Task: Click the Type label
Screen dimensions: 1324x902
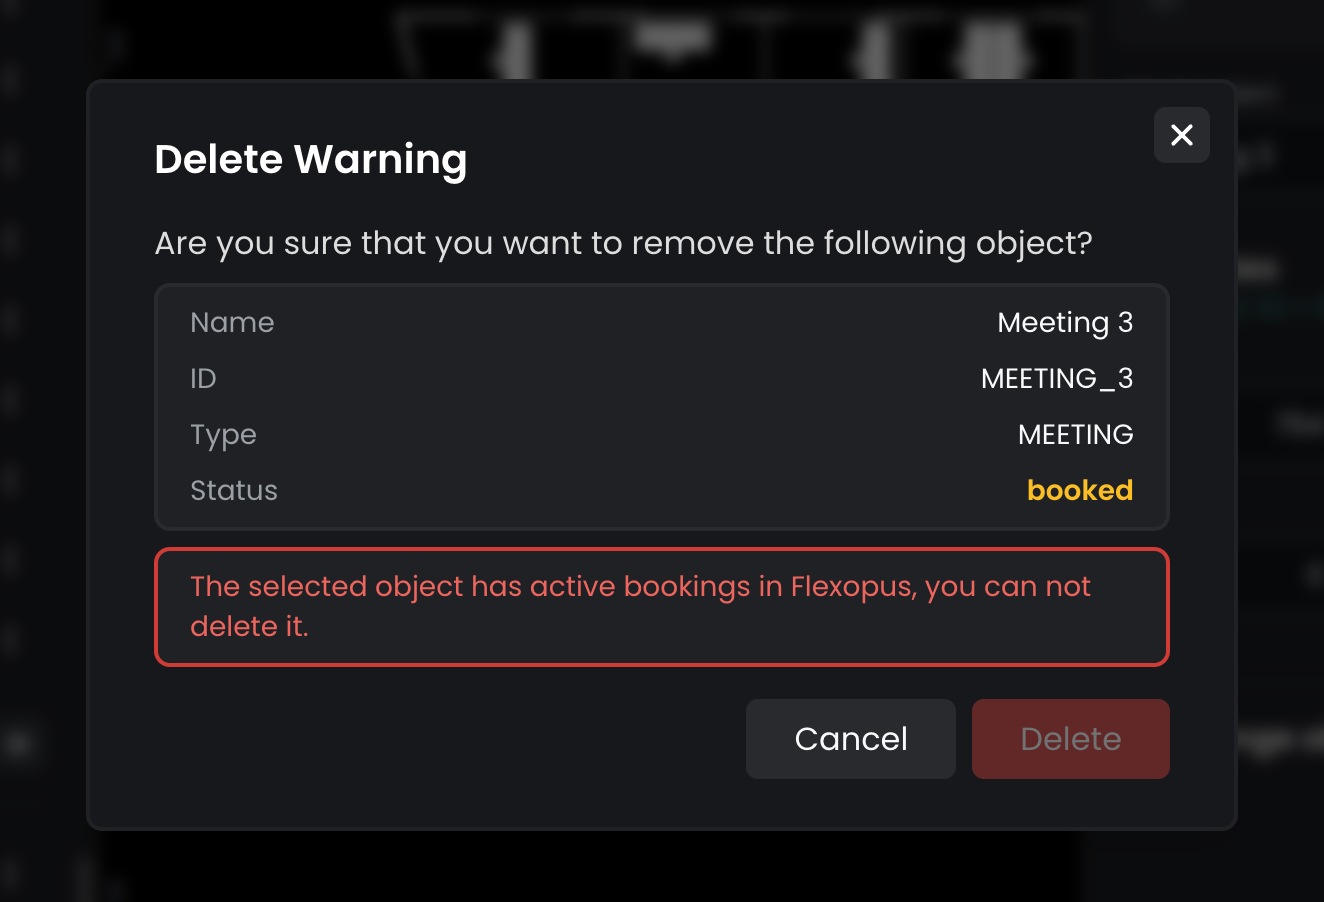Action: click(x=223, y=435)
